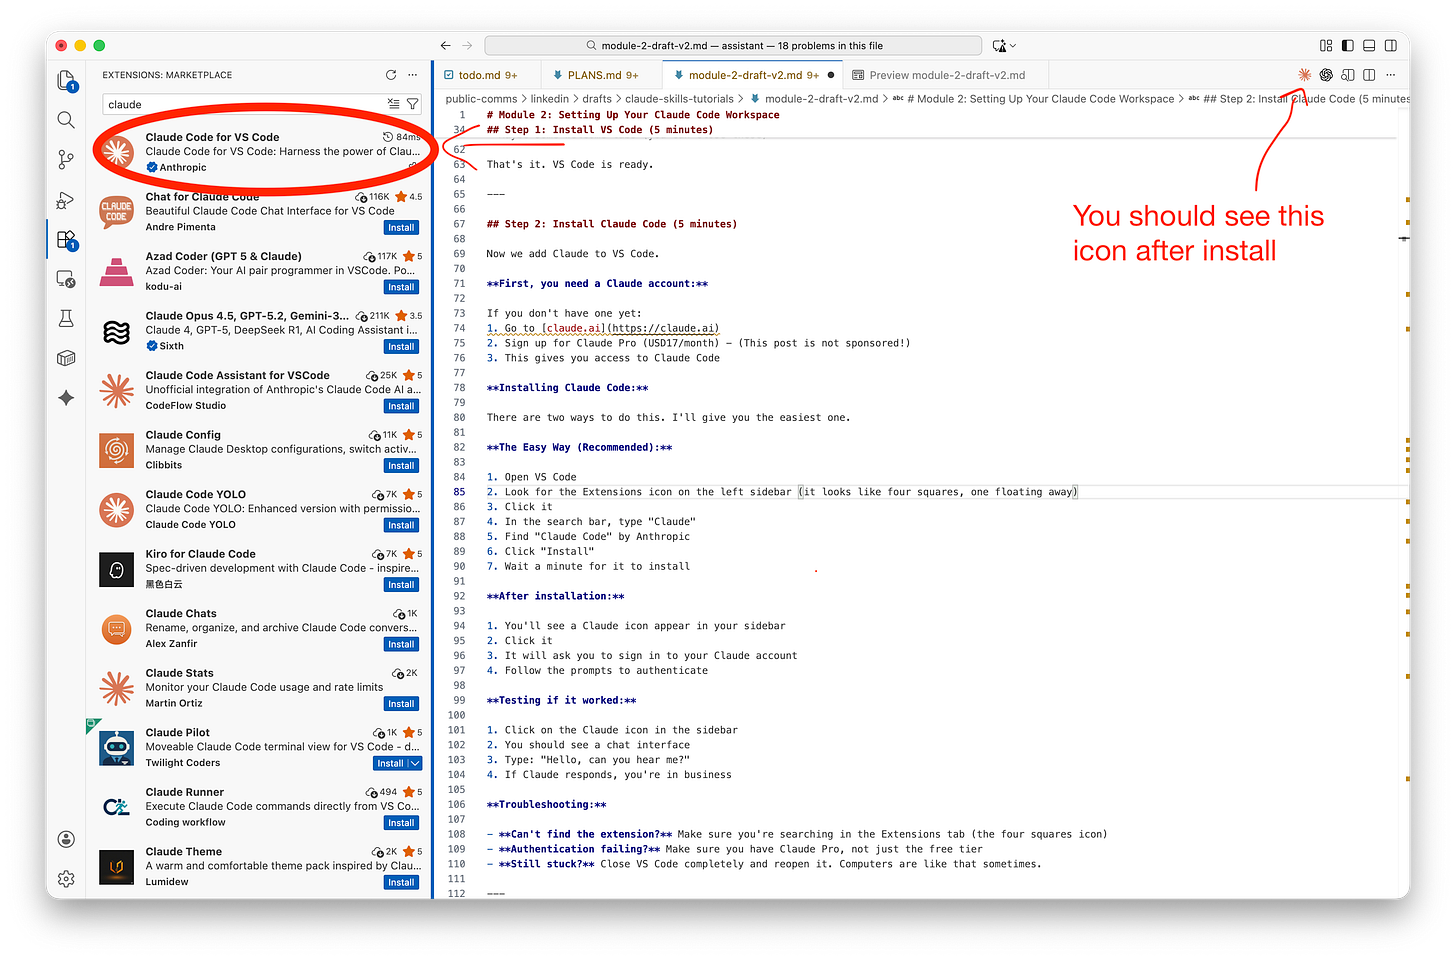Open the Search view in activity bar
Screen dimensions: 1456x960
click(x=66, y=120)
